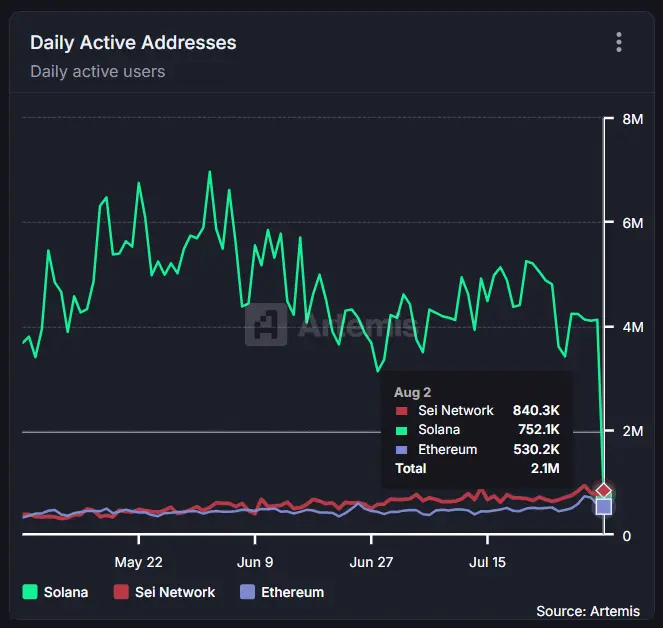This screenshot has height=628, width=663.
Task: Toggle the Ethereum series in the legend
Action: click(282, 592)
